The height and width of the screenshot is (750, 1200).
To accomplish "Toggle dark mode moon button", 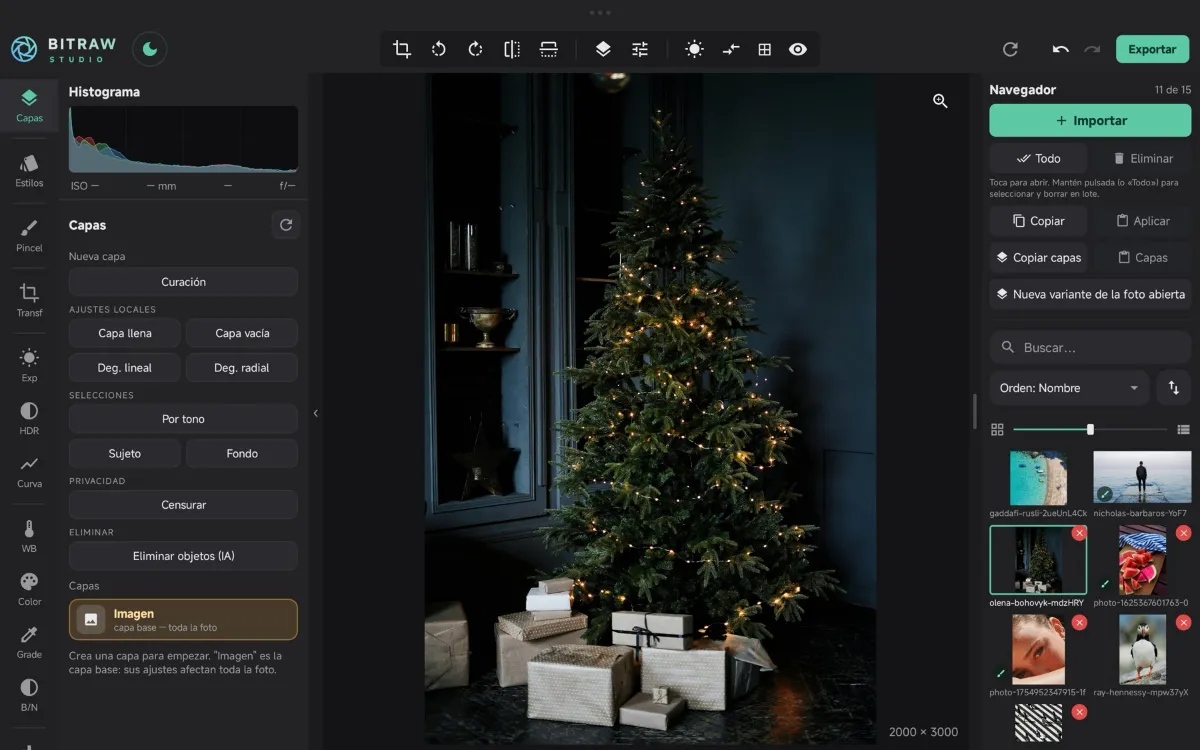I will pos(150,49).
